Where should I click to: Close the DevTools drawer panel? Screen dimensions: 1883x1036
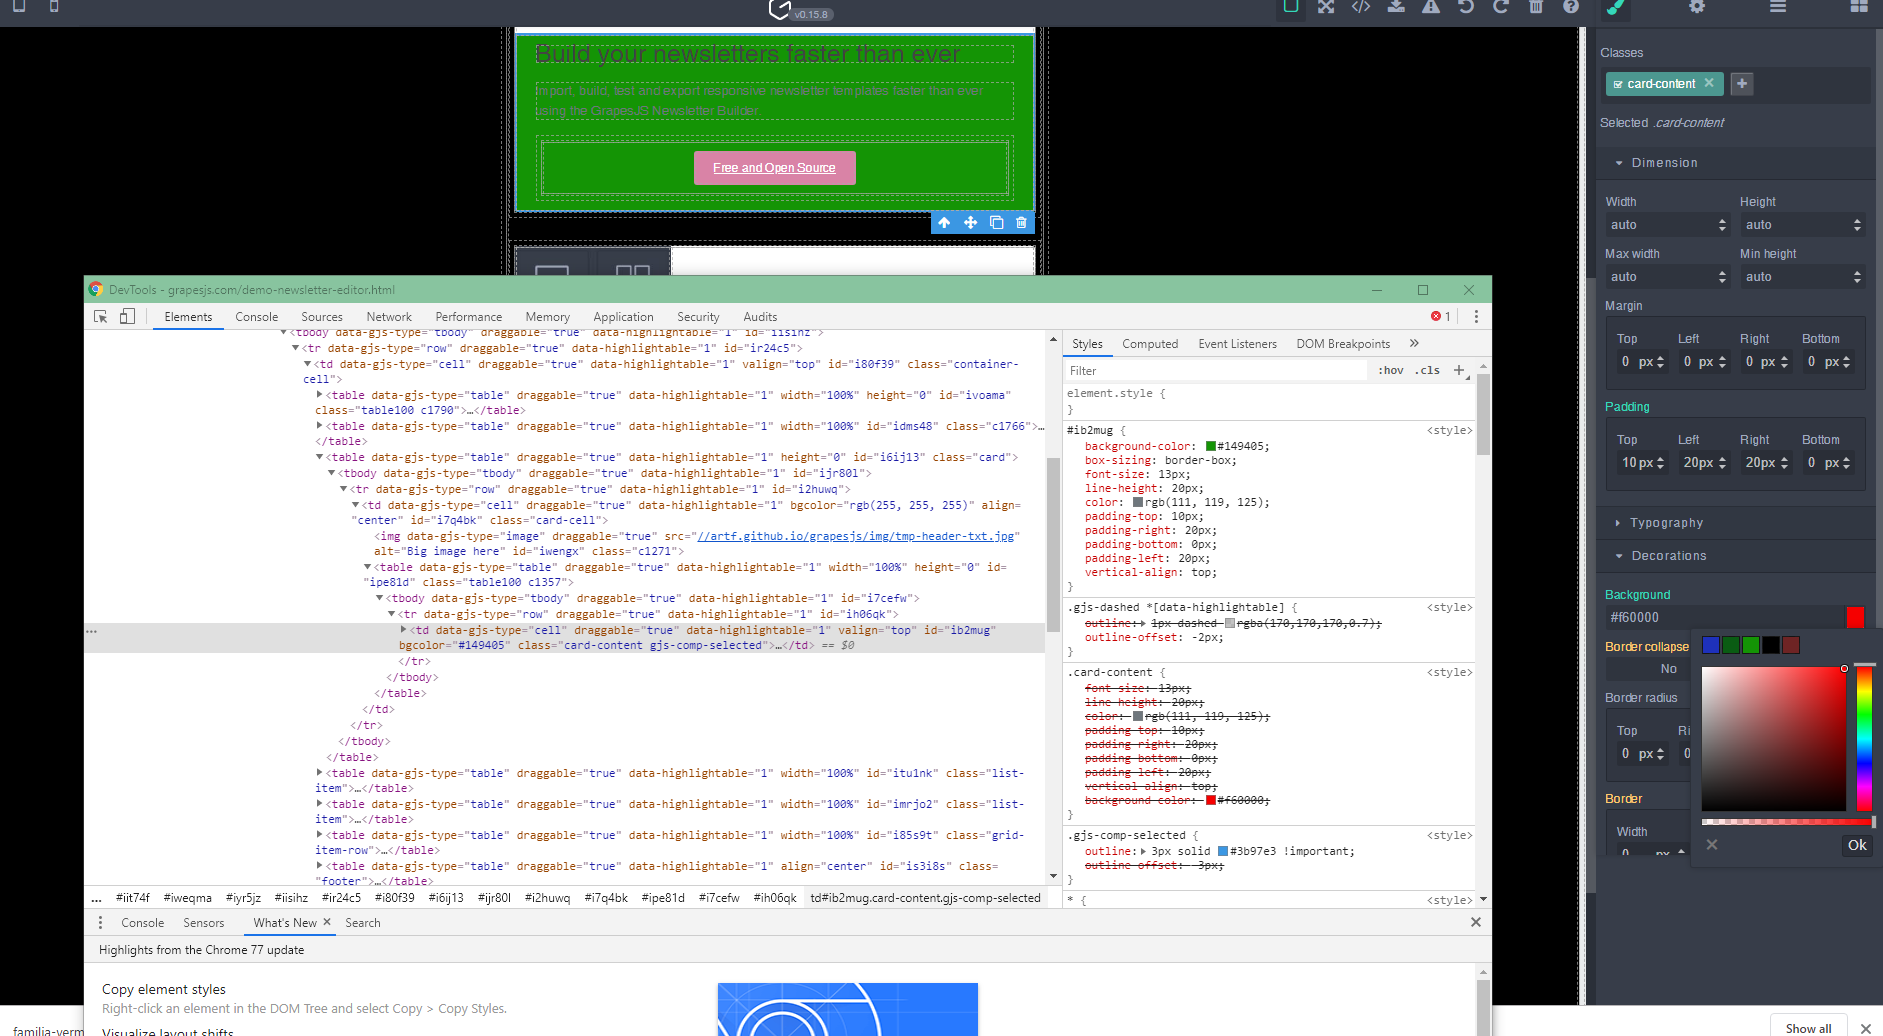pos(1476,922)
